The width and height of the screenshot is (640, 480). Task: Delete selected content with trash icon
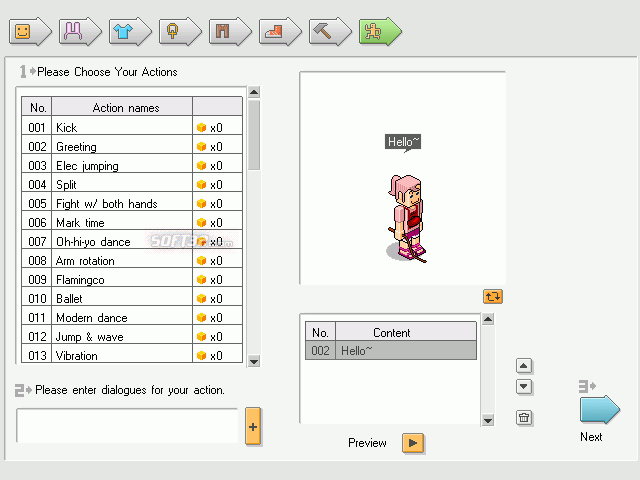click(524, 418)
